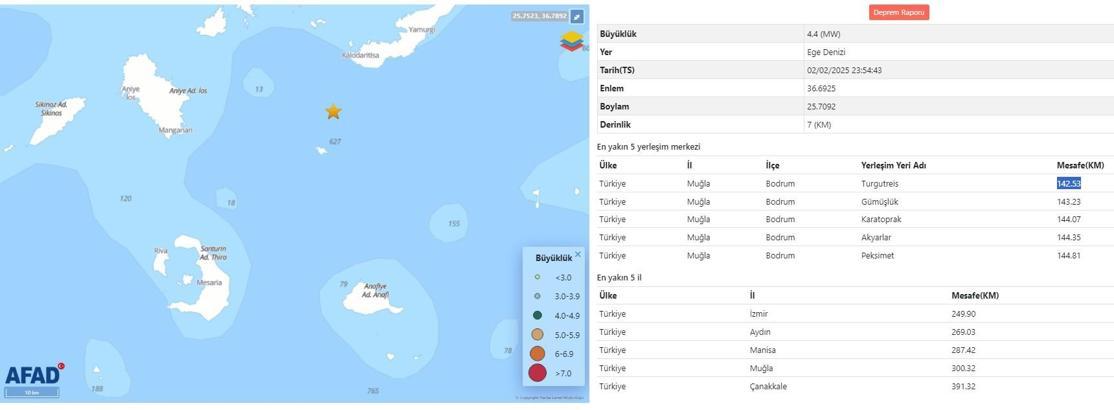
Task: Click the yellow star epicenter marker
Action: [x=333, y=112]
